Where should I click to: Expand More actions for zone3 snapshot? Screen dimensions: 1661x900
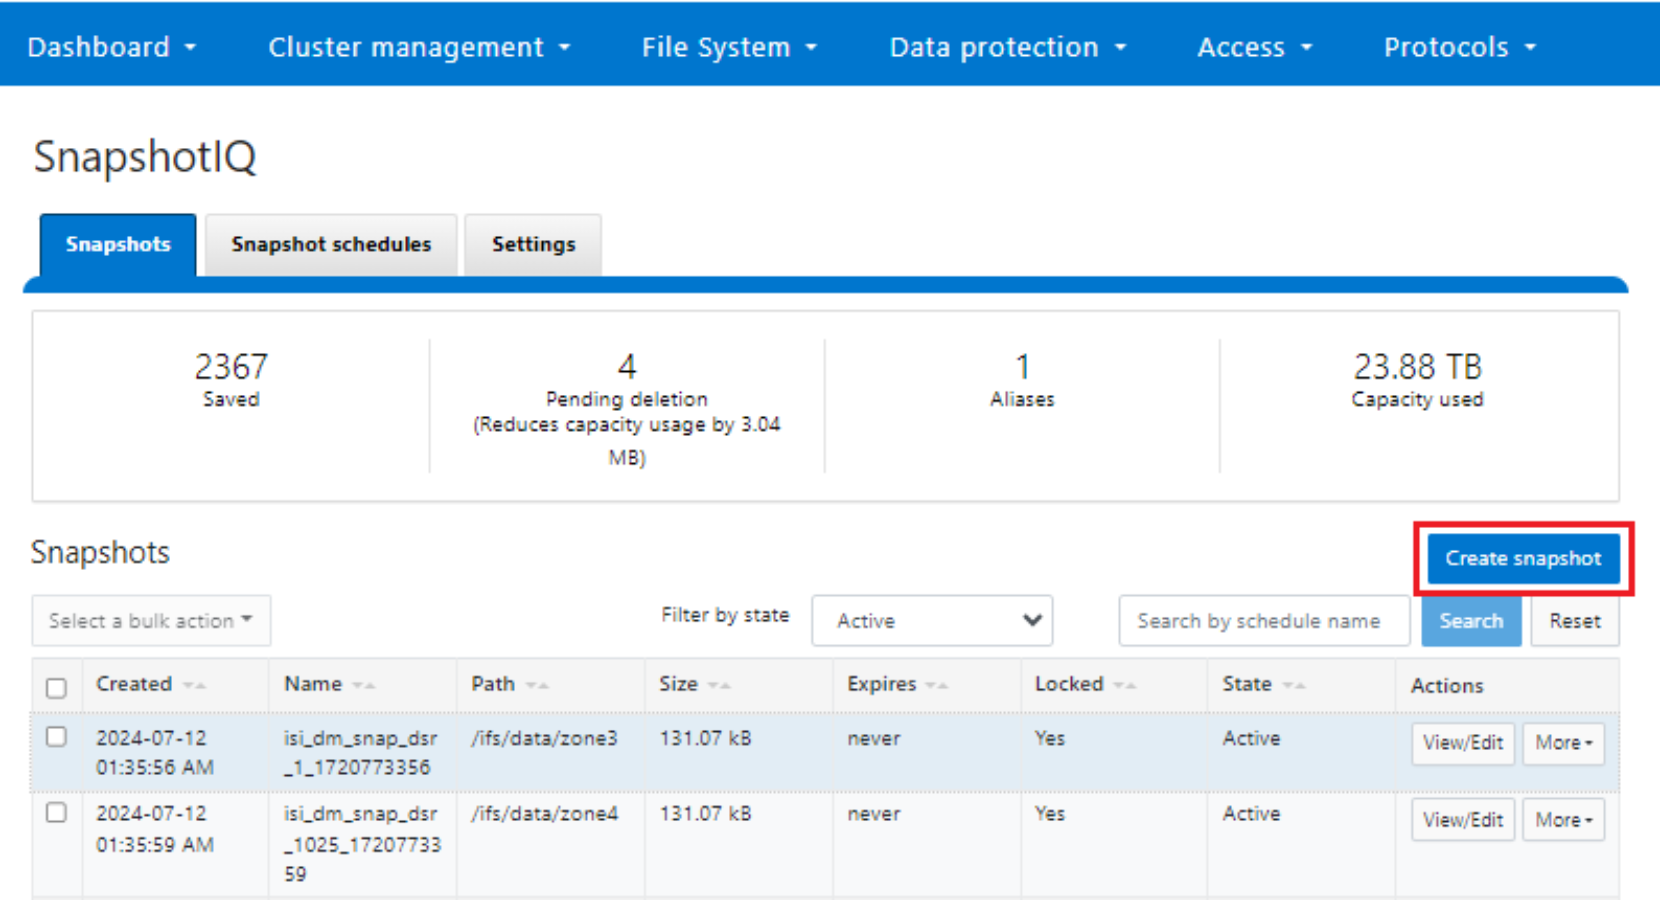(x=1564, y=743)
